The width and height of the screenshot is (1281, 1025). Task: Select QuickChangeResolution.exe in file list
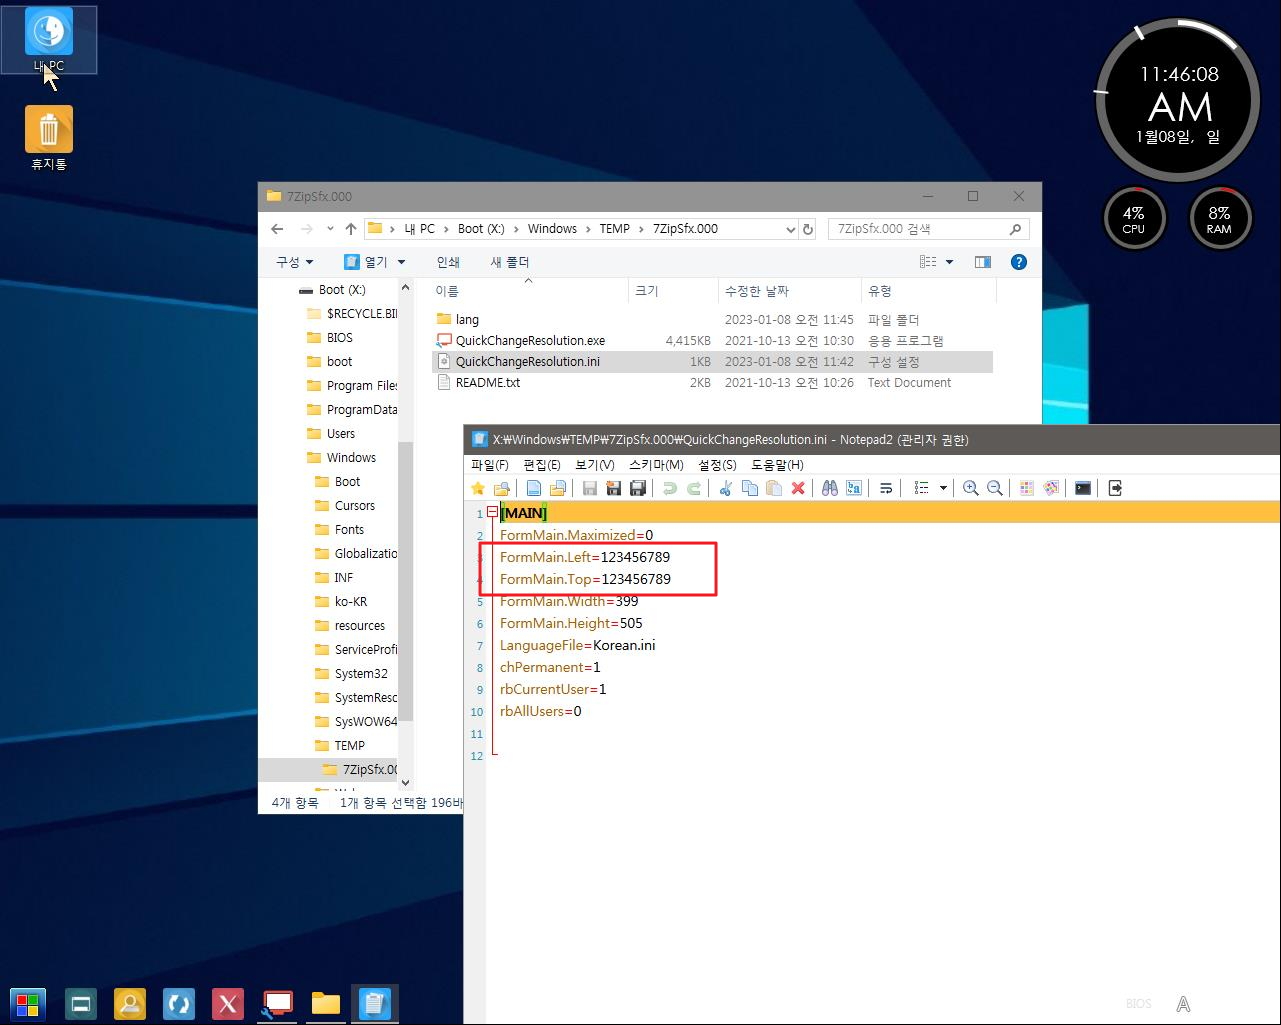(x=530, y=341)
